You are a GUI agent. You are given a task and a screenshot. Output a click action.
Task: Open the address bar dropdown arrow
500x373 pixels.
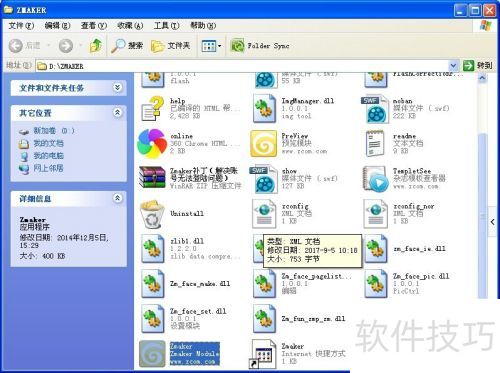[x=453, y=65]
